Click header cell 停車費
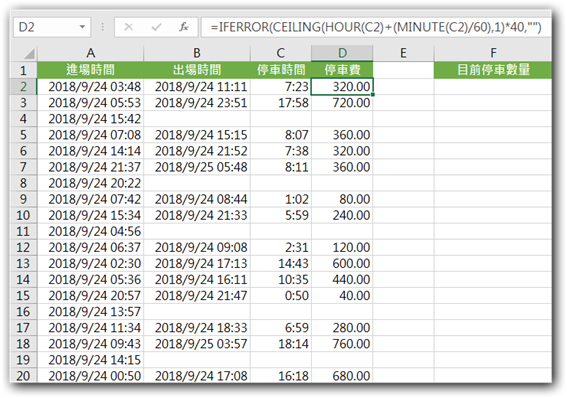 point(342,70)
